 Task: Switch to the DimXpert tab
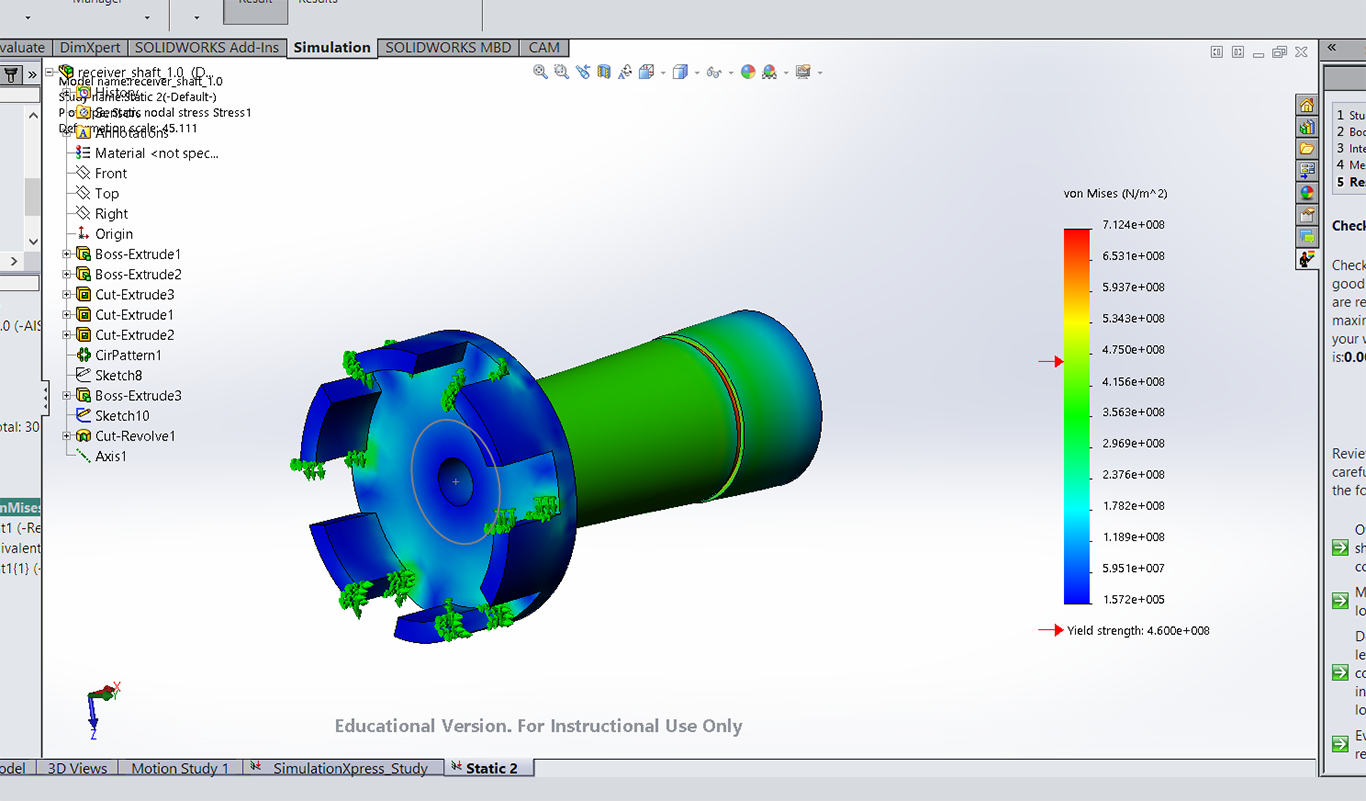tap(90, 47)
